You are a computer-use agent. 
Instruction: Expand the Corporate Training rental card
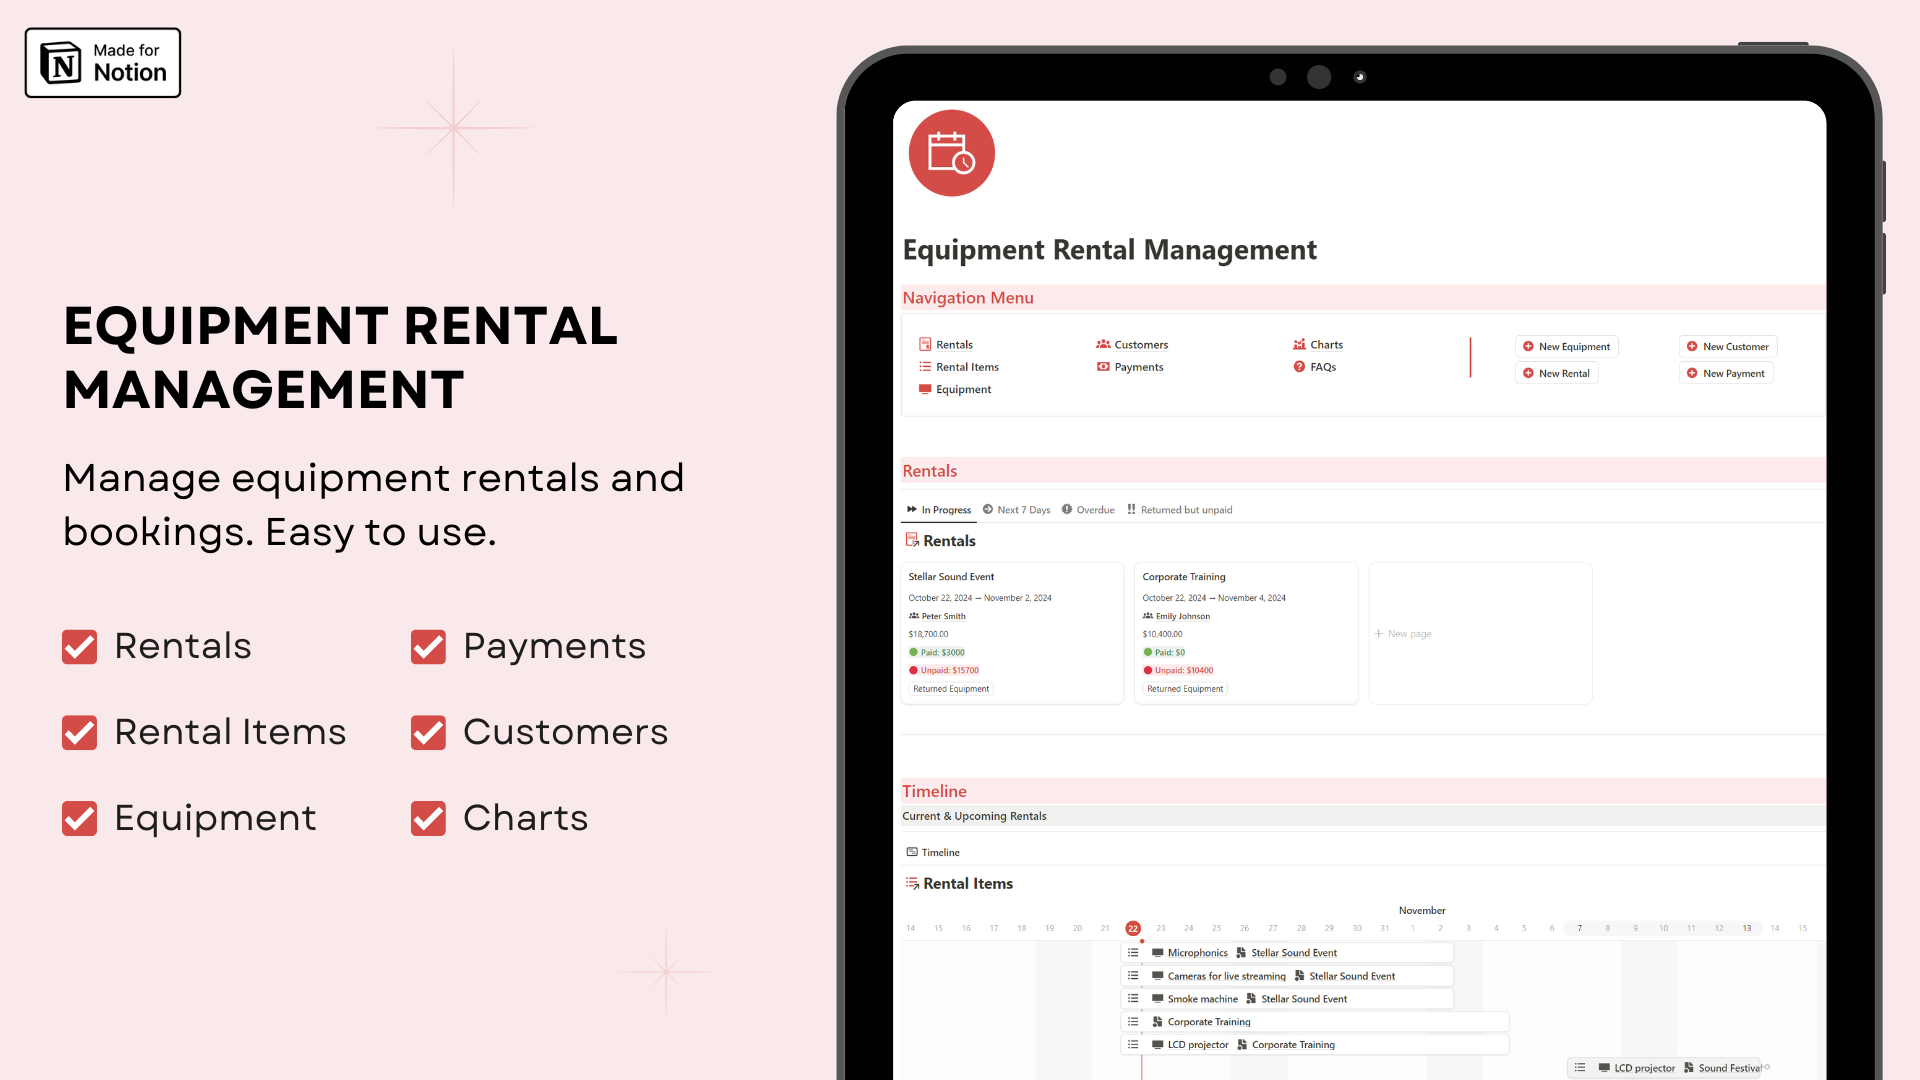1184,576
